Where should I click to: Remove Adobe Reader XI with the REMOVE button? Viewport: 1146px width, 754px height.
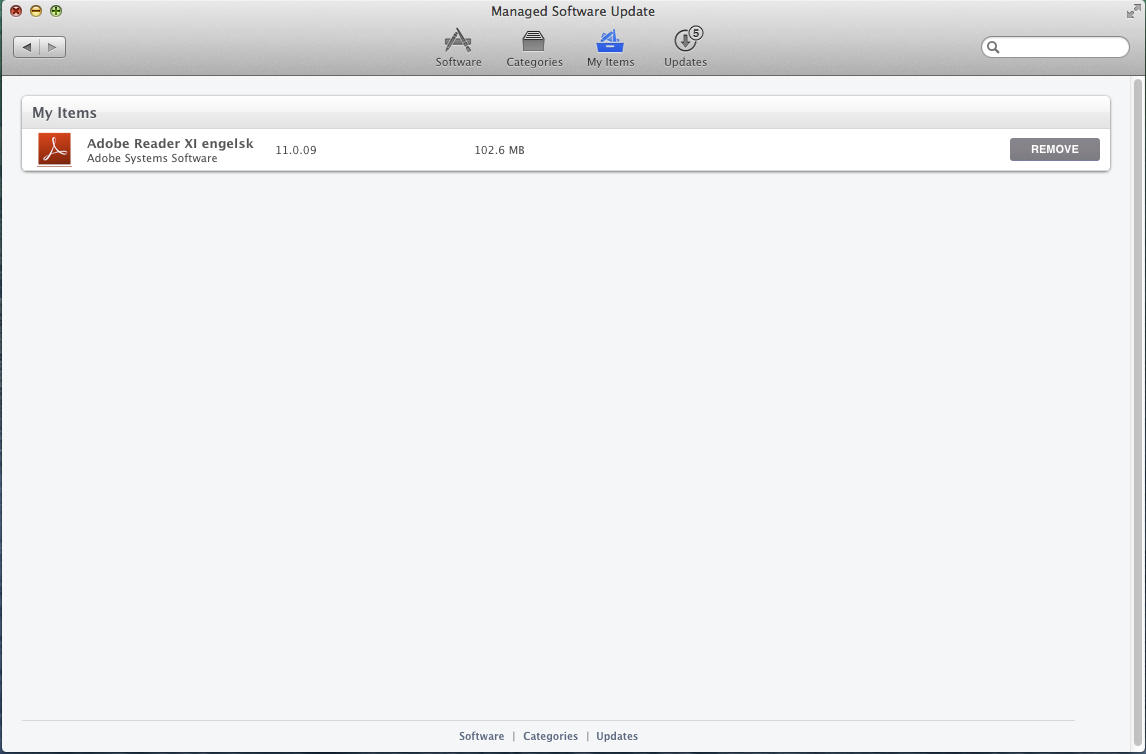tap(1054, 149)
